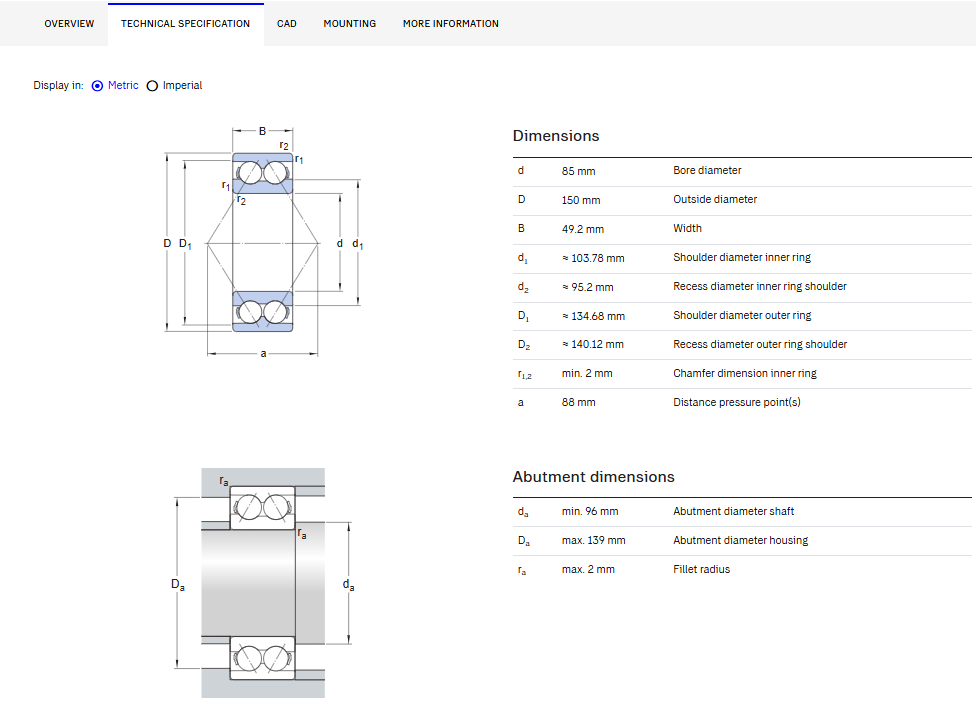This screenshot has width=976, height=702.
Task: Click the ≈ 103.78 mm value
Action: [x=593, y=258]
